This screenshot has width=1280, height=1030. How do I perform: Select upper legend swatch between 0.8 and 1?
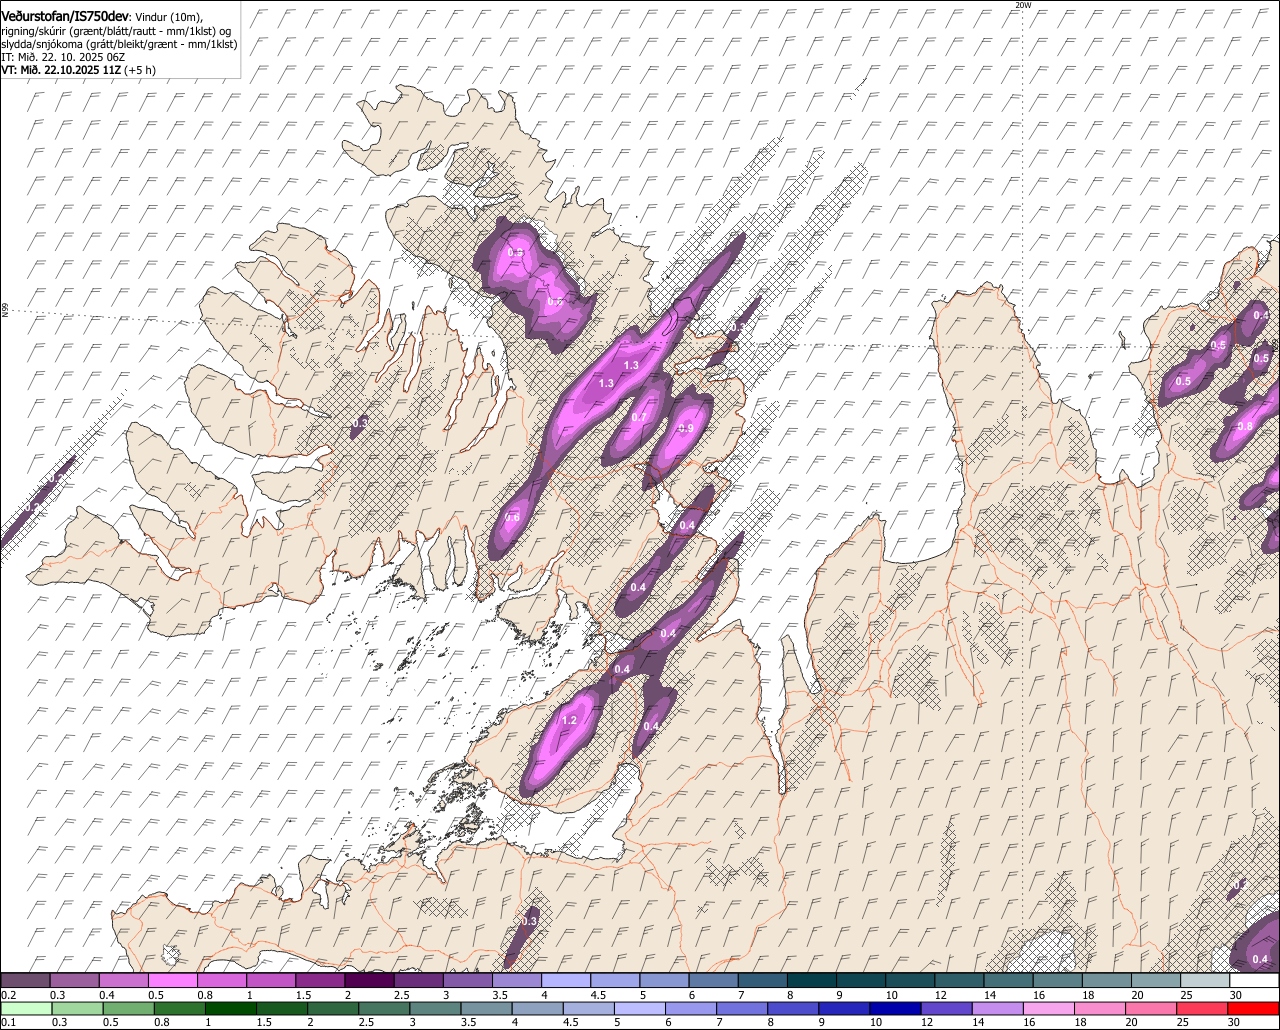coord(221,980)
